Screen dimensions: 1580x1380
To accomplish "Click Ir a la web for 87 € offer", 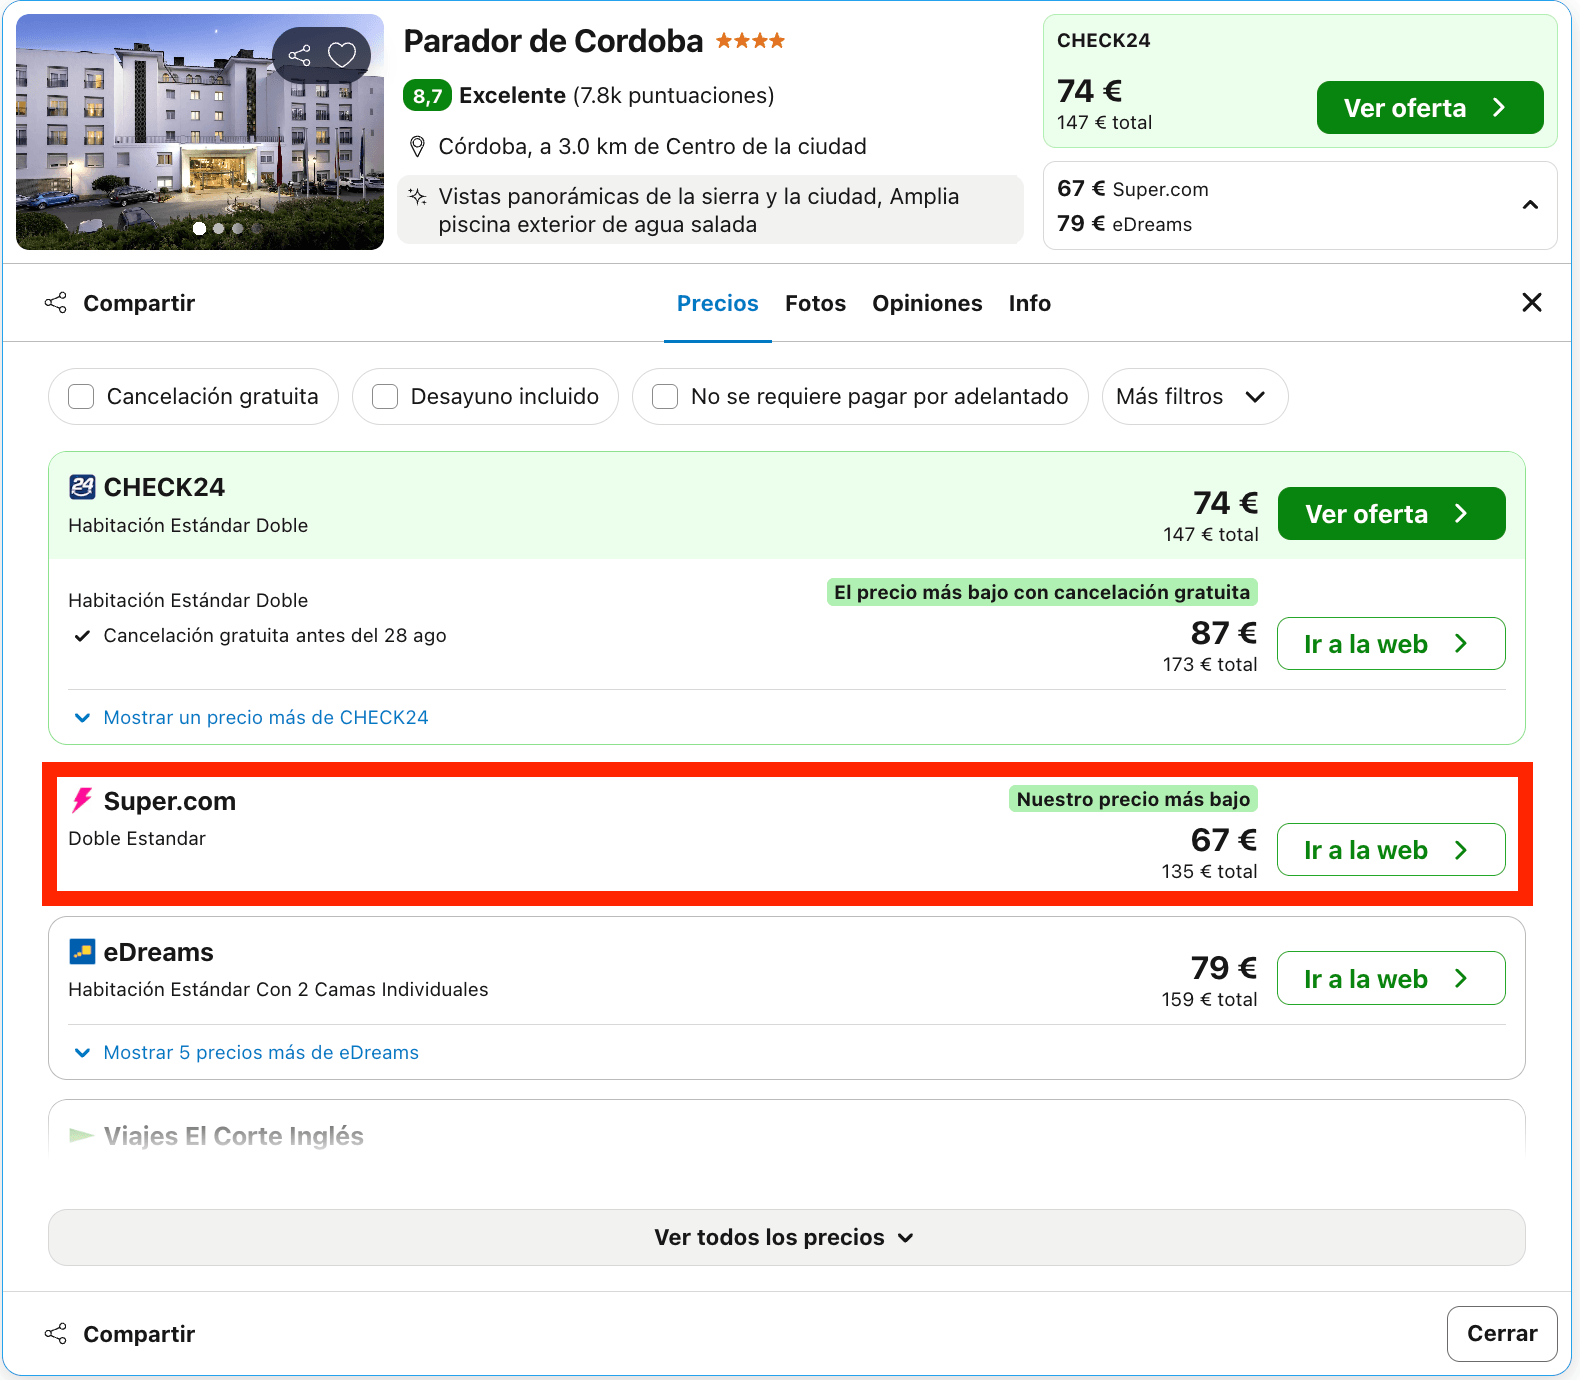I will pyautogui.click(x=1391, y=643).
